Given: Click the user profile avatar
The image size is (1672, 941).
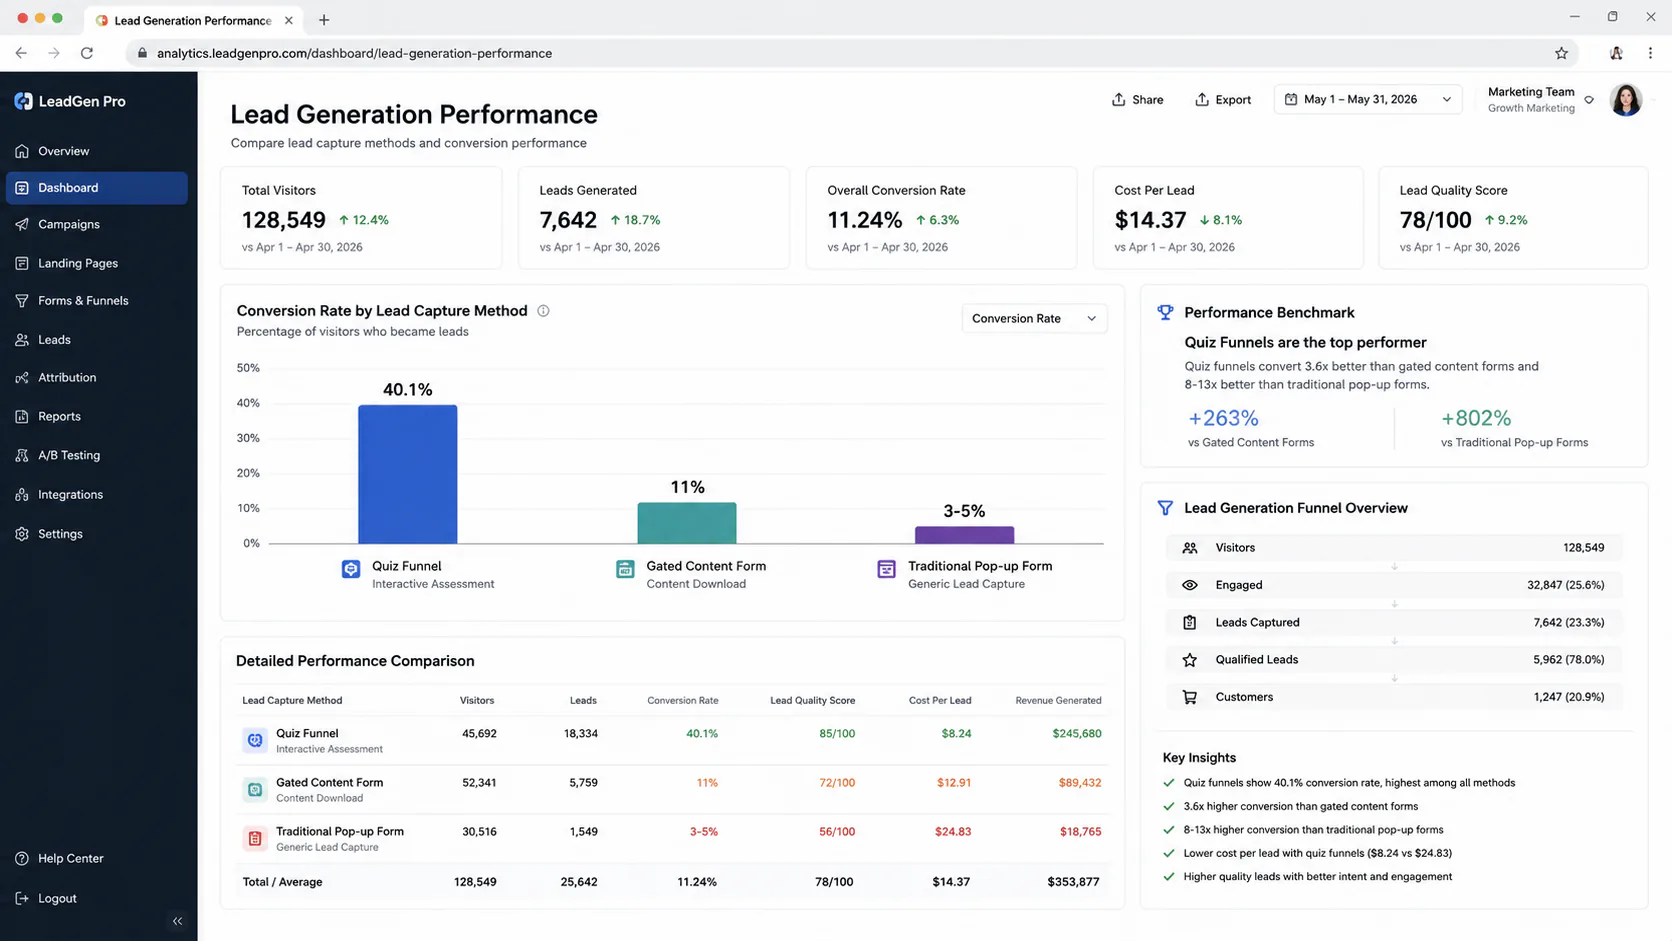Looking at the screenshot, I should click(1626, 100).
